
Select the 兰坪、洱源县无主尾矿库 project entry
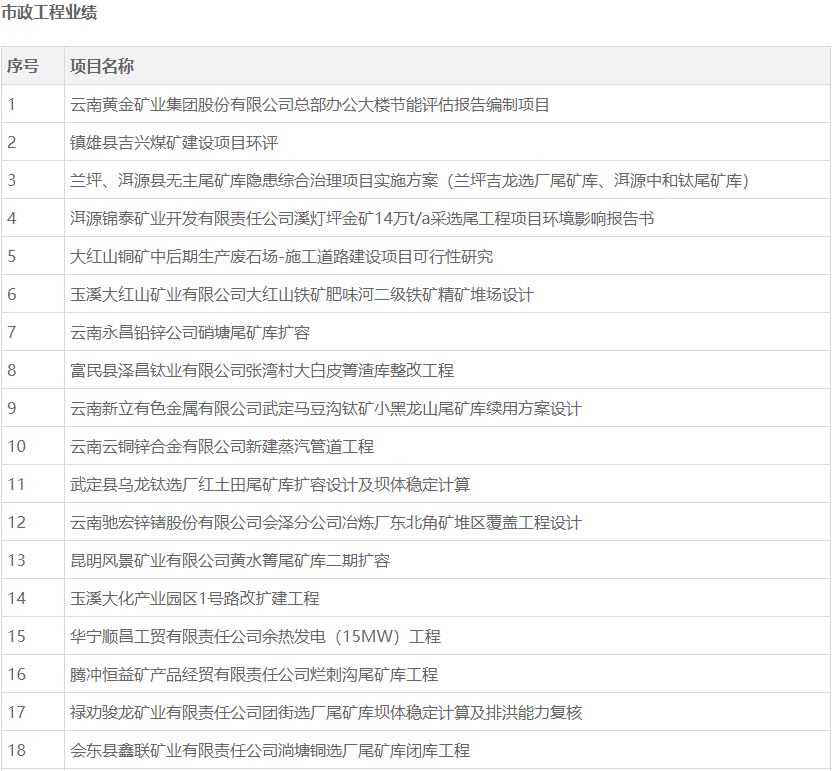click(x=409, y=180)
